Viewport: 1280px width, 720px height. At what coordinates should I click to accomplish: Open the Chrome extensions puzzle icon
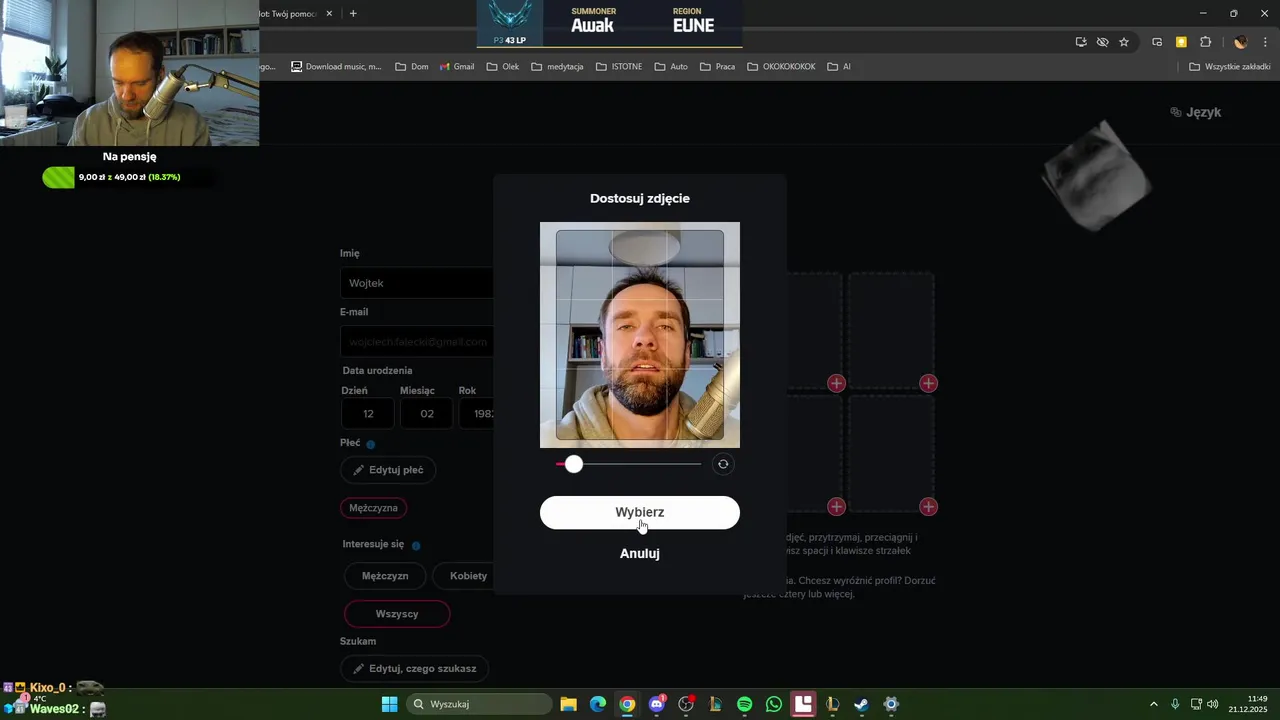click(x=1205, y=42)
